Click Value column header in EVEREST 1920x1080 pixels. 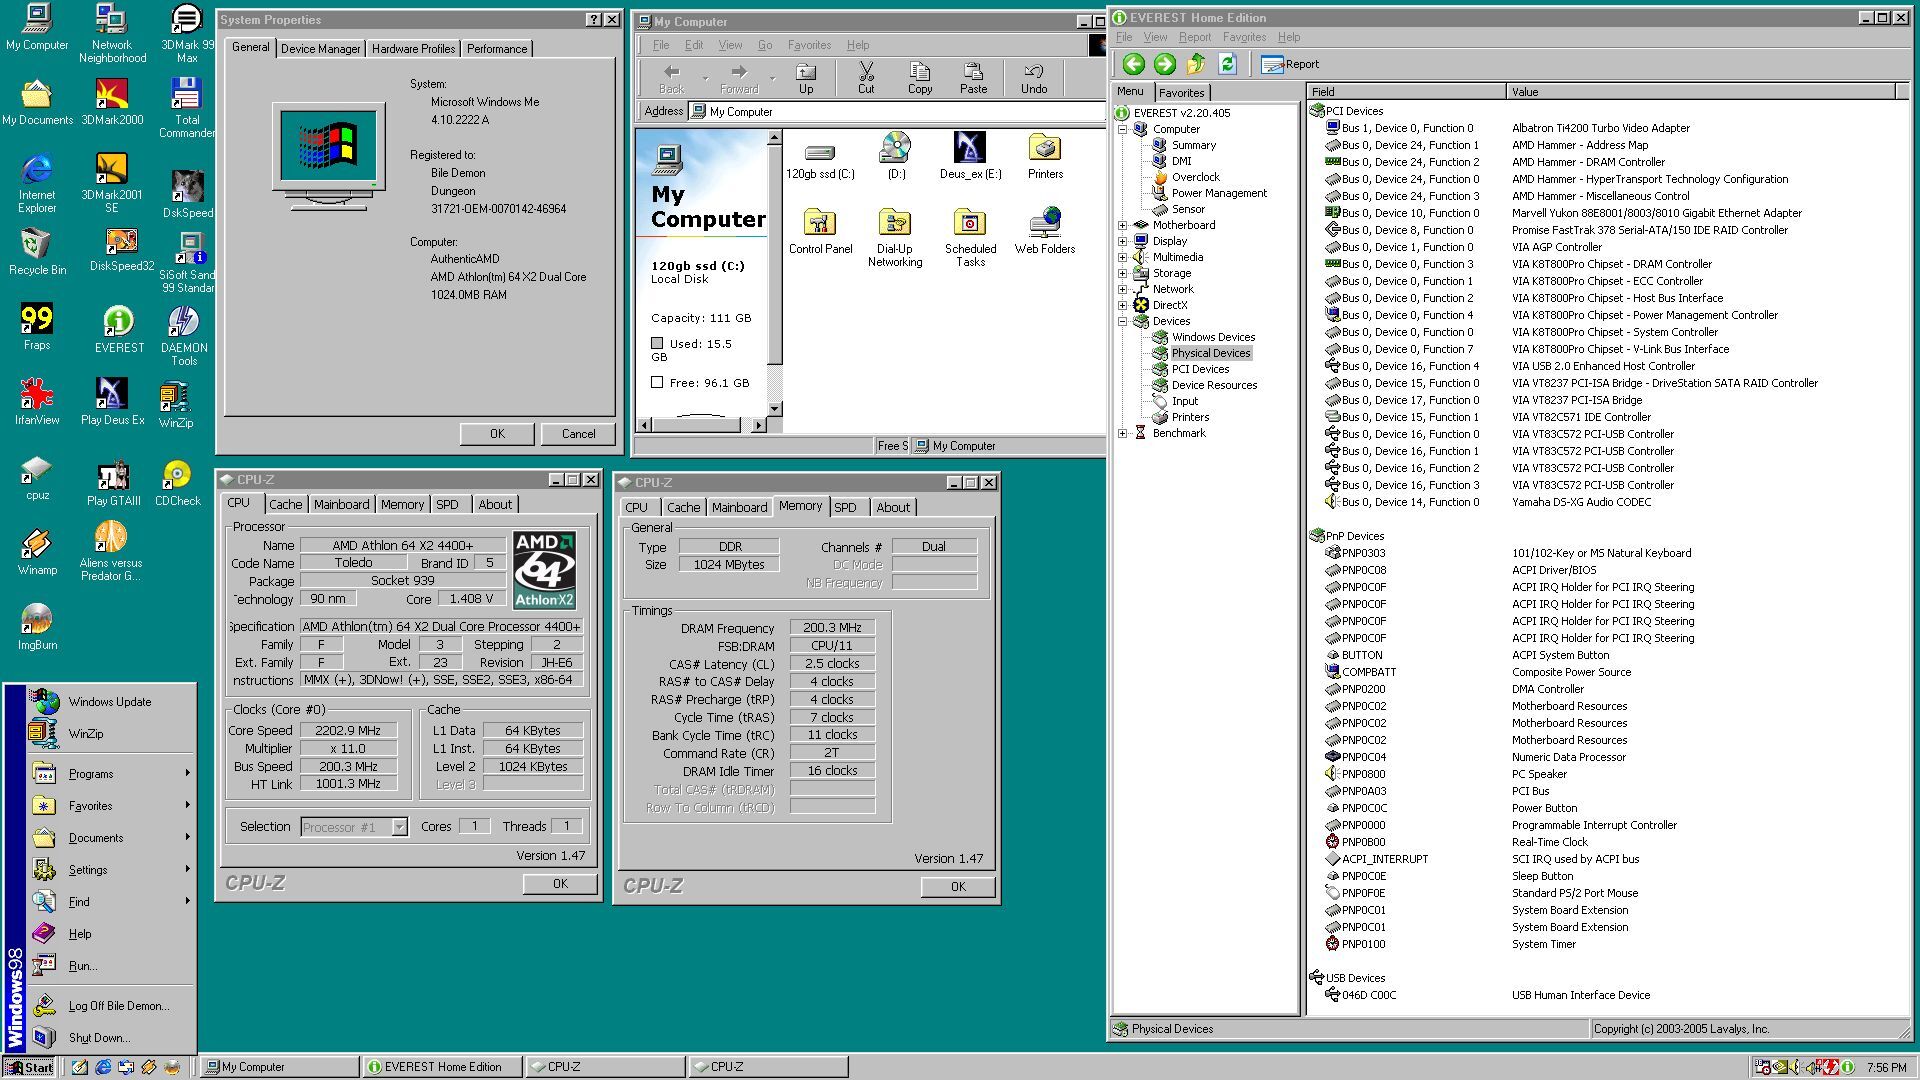(x=1700, y=92)
